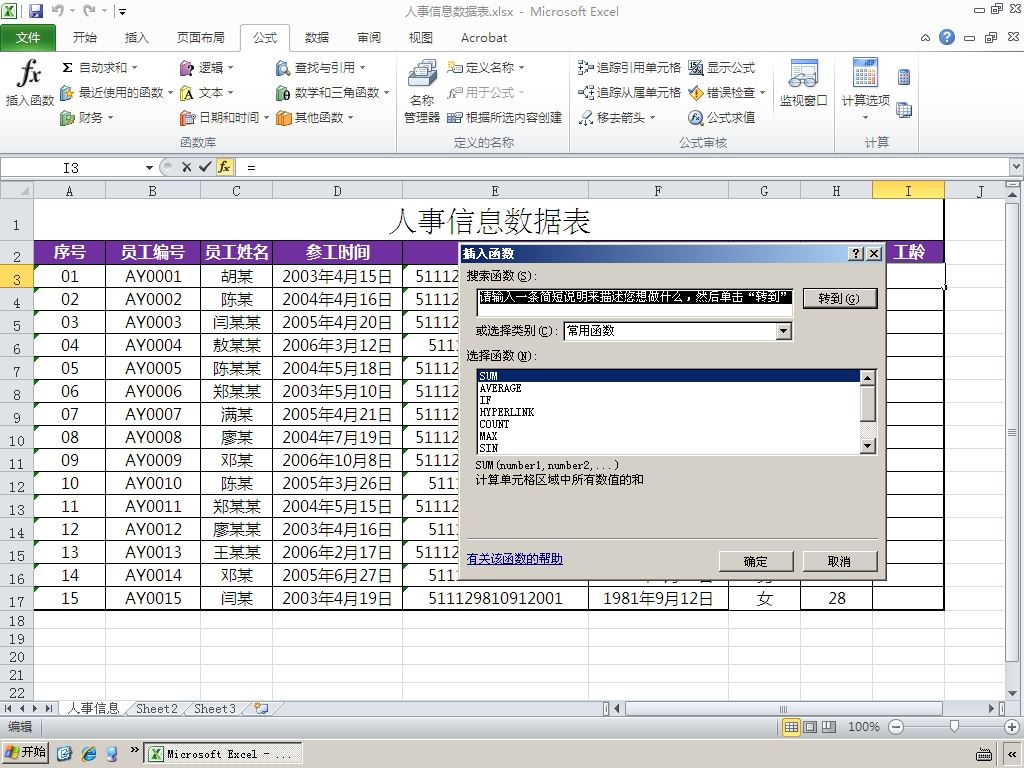Click zoom in plus button
This screenshot has height=768, width=1024.
(1012, 727)
